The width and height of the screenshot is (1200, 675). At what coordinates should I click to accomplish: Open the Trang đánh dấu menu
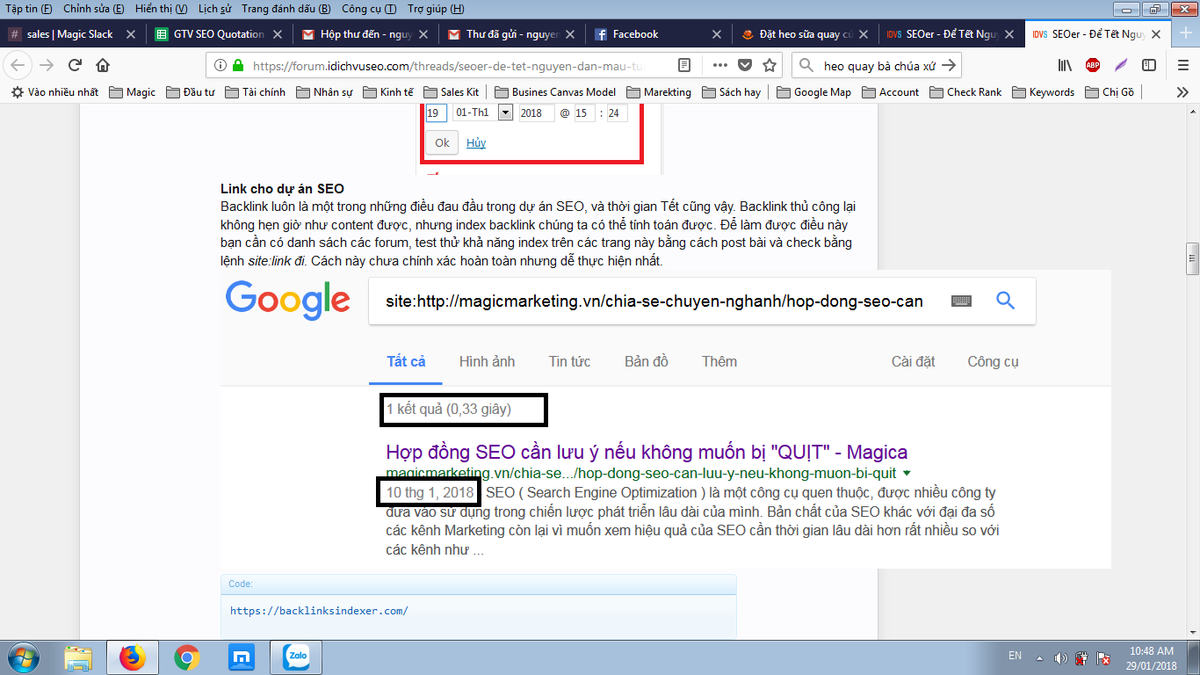286,8
